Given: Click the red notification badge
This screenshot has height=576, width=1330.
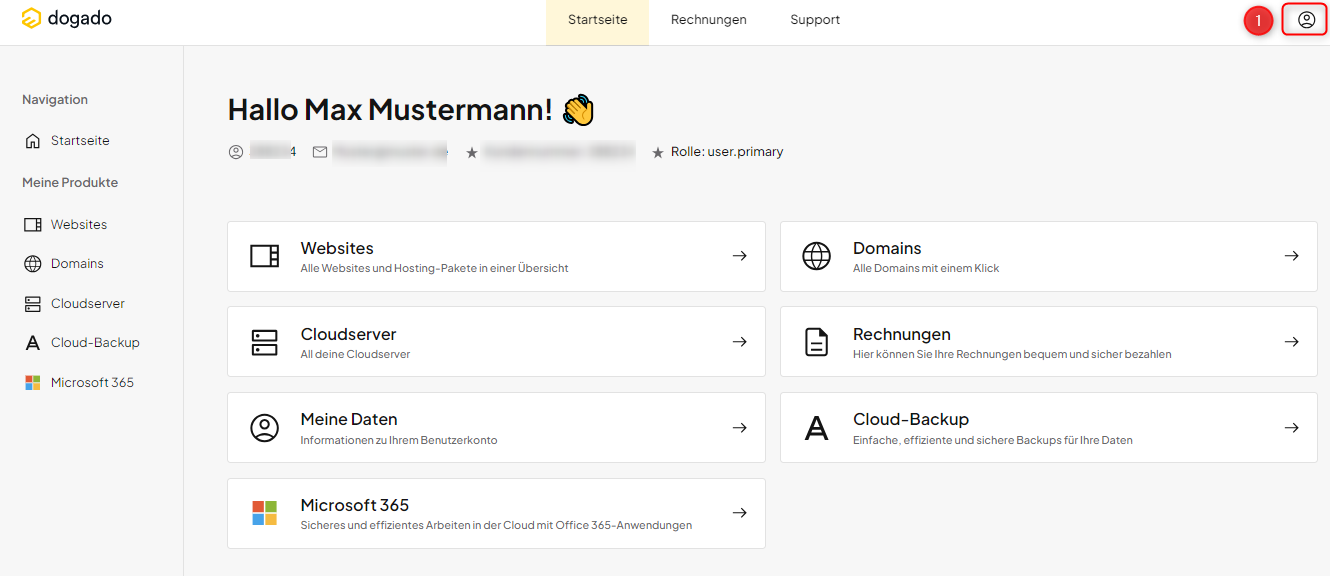Looking at the screenshot, I should pyautogui.click(x=1258, y=20).
